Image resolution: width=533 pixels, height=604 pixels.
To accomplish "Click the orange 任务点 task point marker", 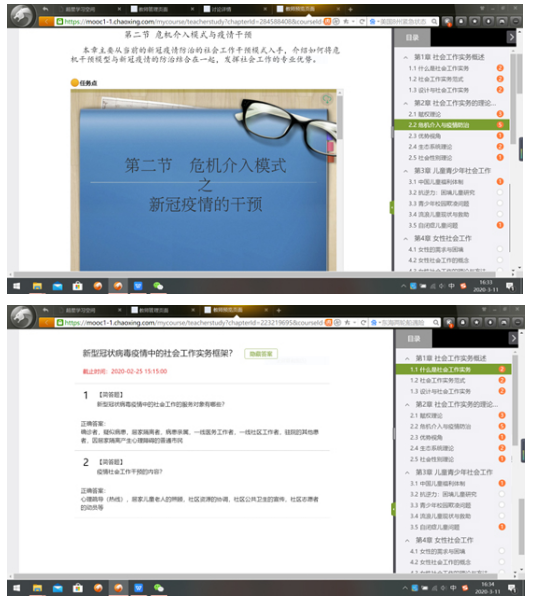I will point(75,83).
